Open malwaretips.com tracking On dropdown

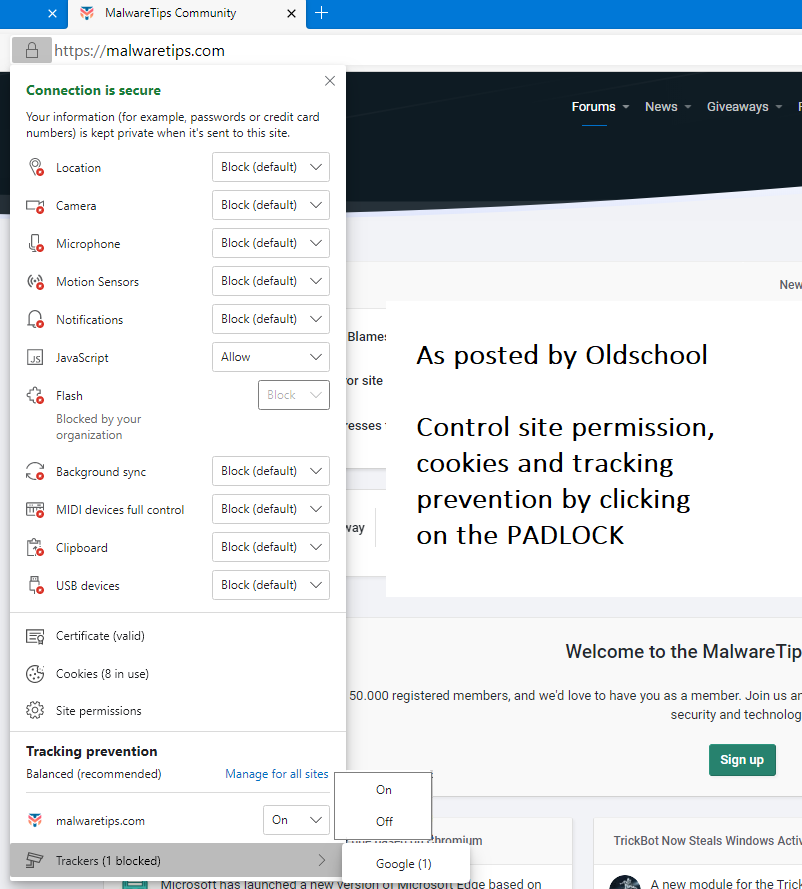click(x=296, y=820)
